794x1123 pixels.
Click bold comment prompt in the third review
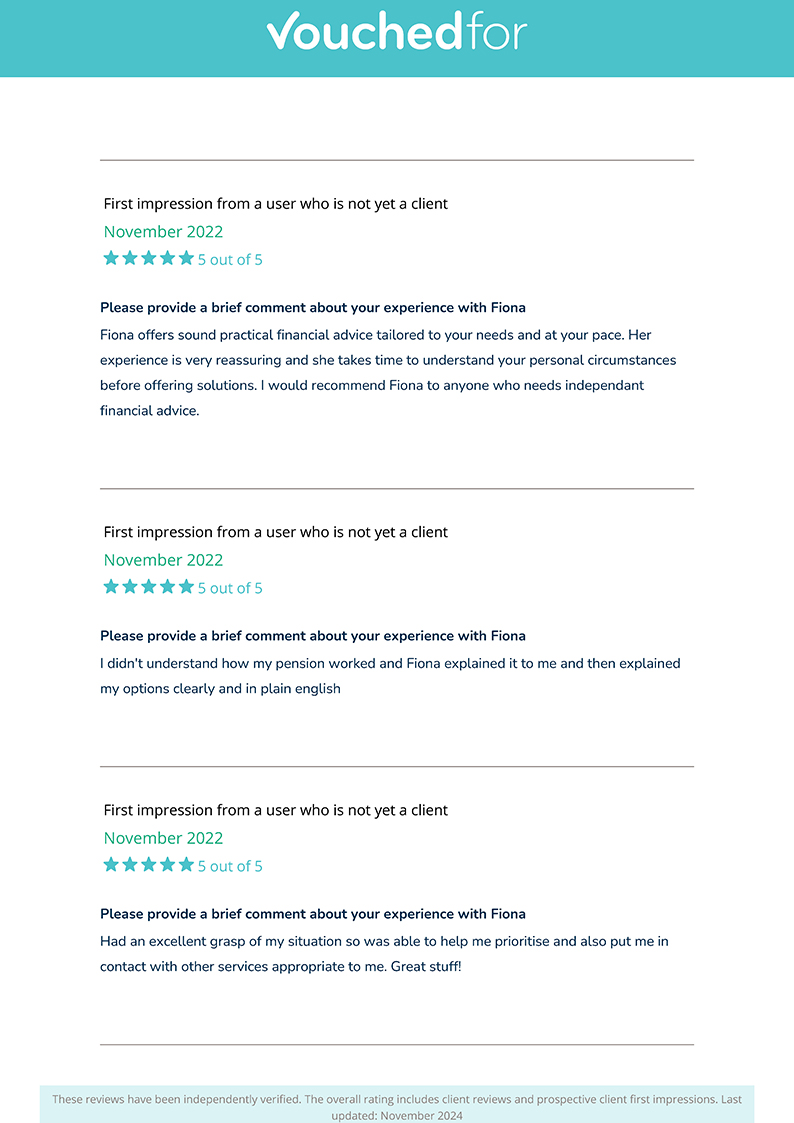click(x=313, y=914)
